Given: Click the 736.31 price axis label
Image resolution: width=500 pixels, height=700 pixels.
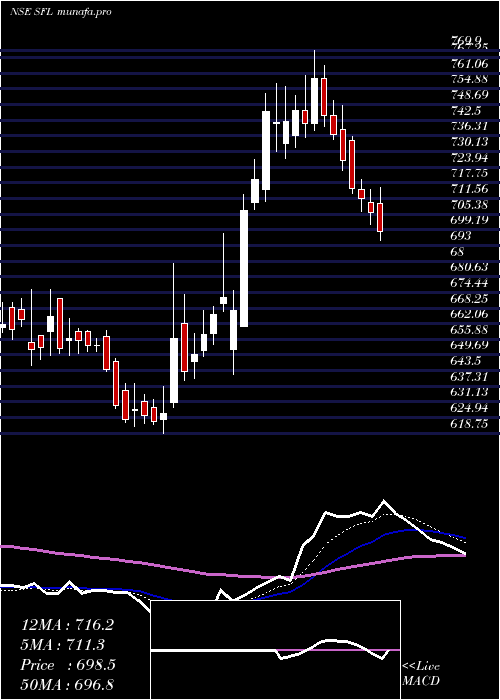Looking at the screenshot, I should pos(469,126).
